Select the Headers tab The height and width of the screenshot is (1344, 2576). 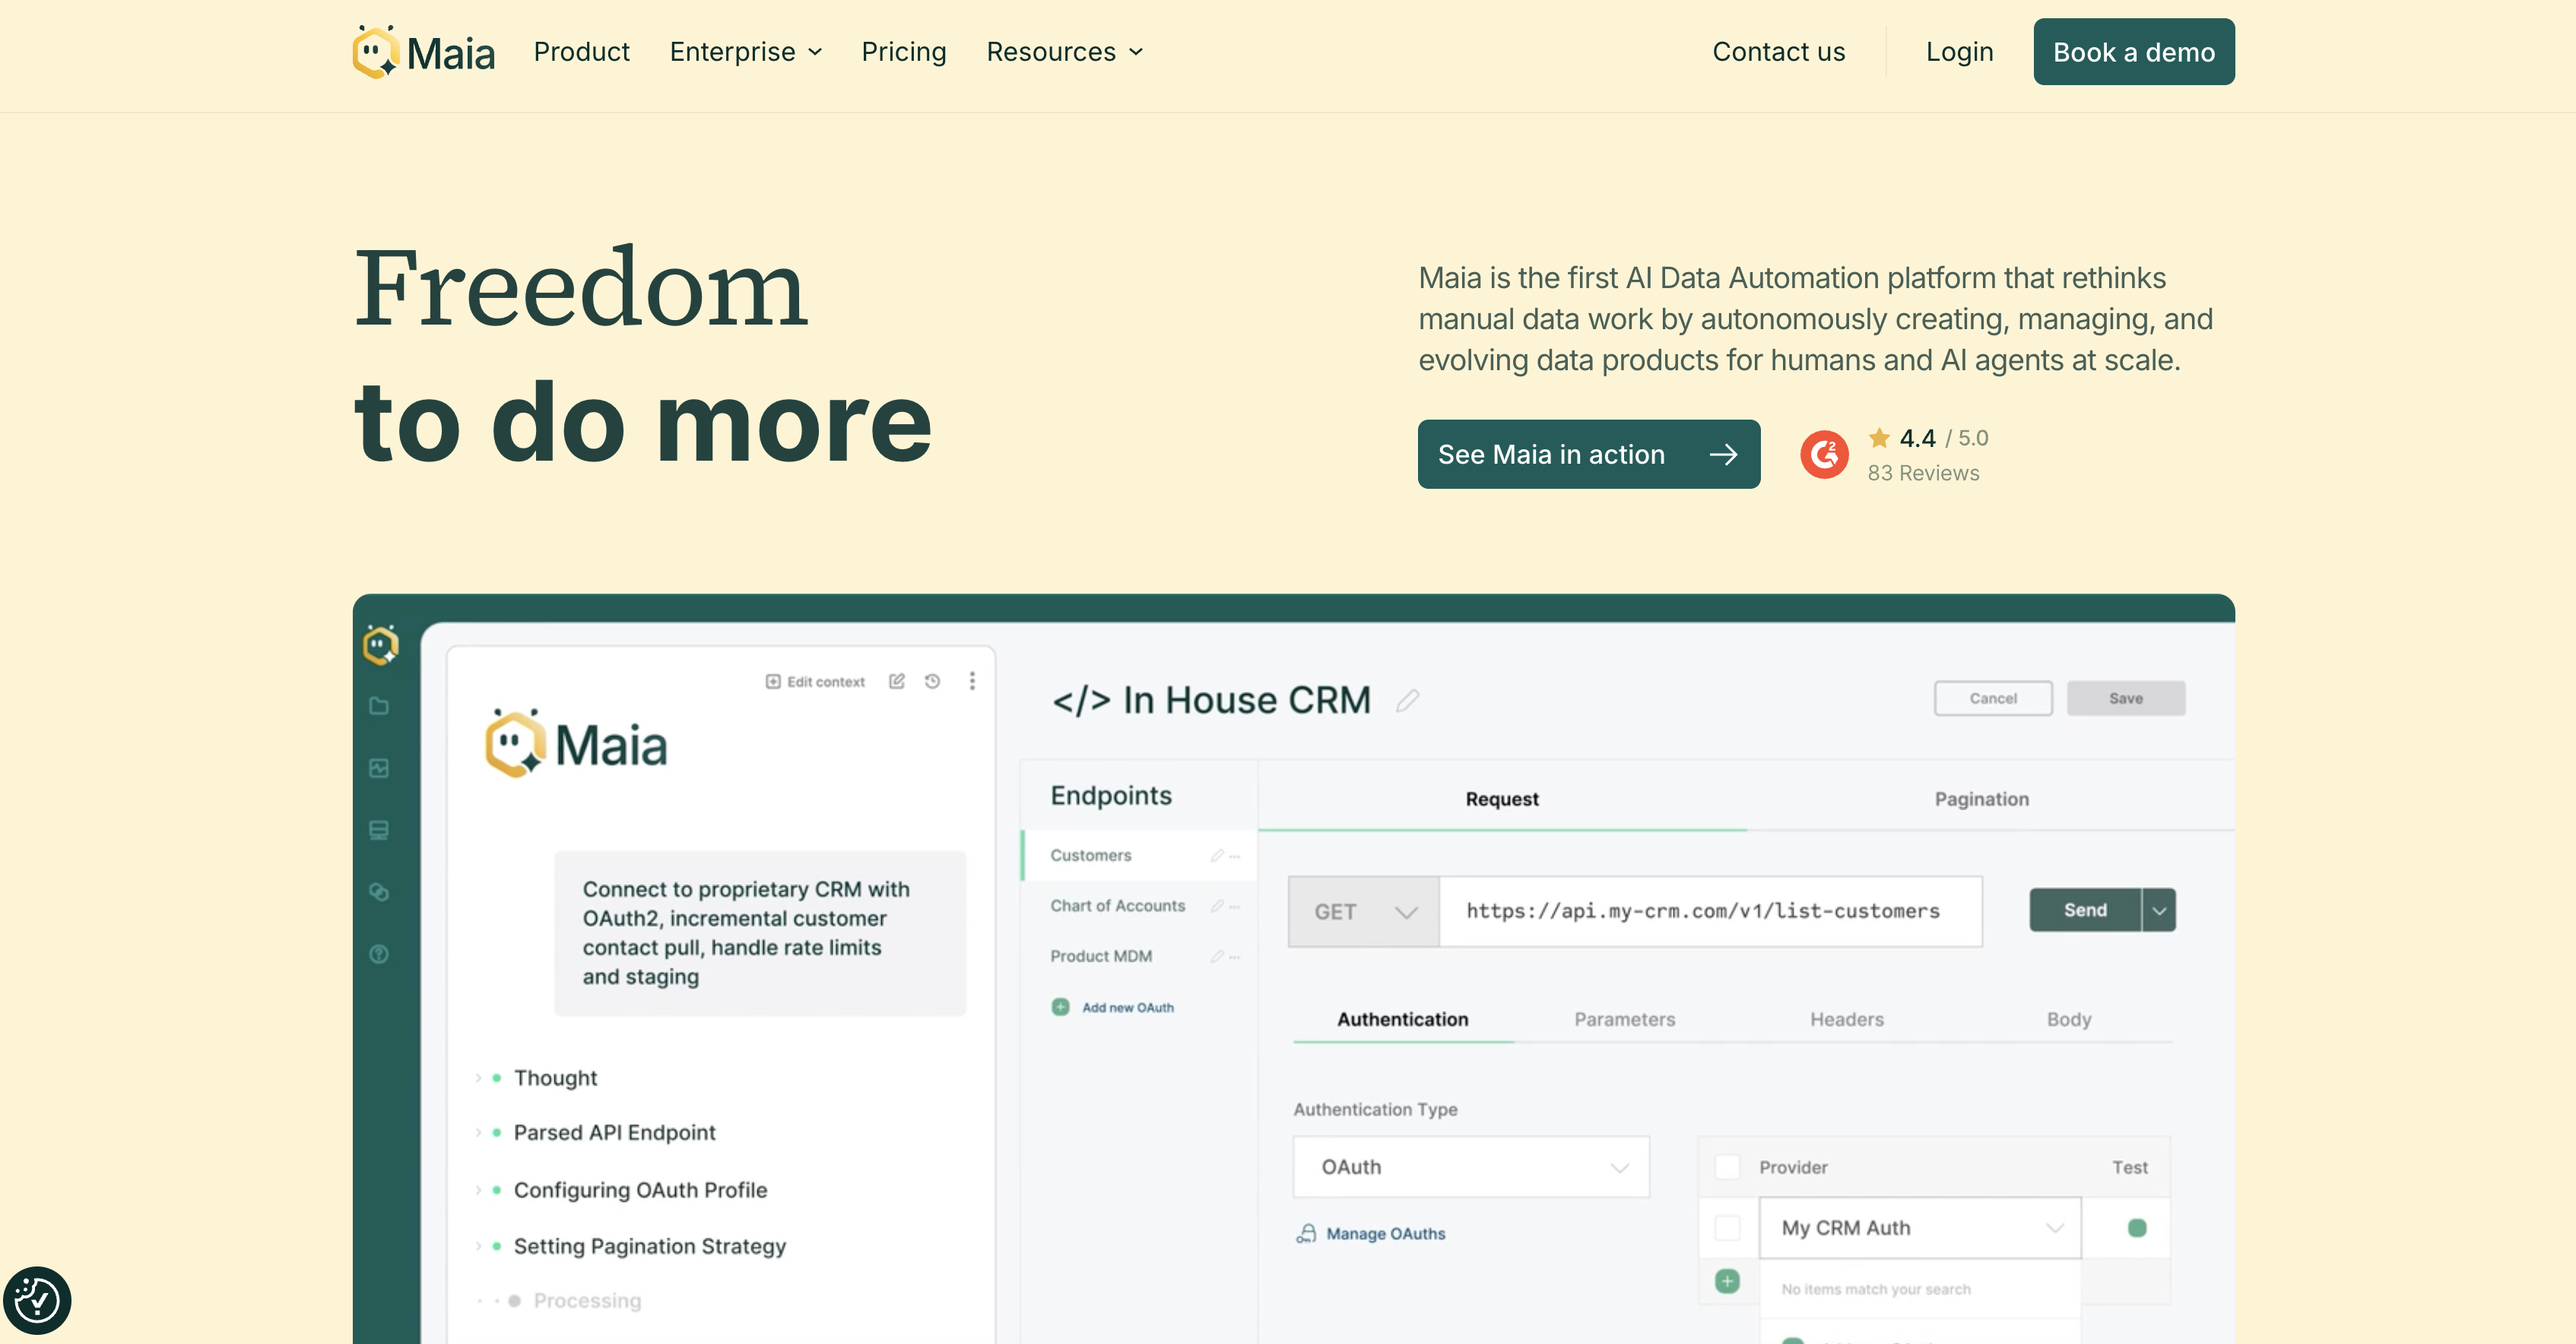[1847, 1019]
